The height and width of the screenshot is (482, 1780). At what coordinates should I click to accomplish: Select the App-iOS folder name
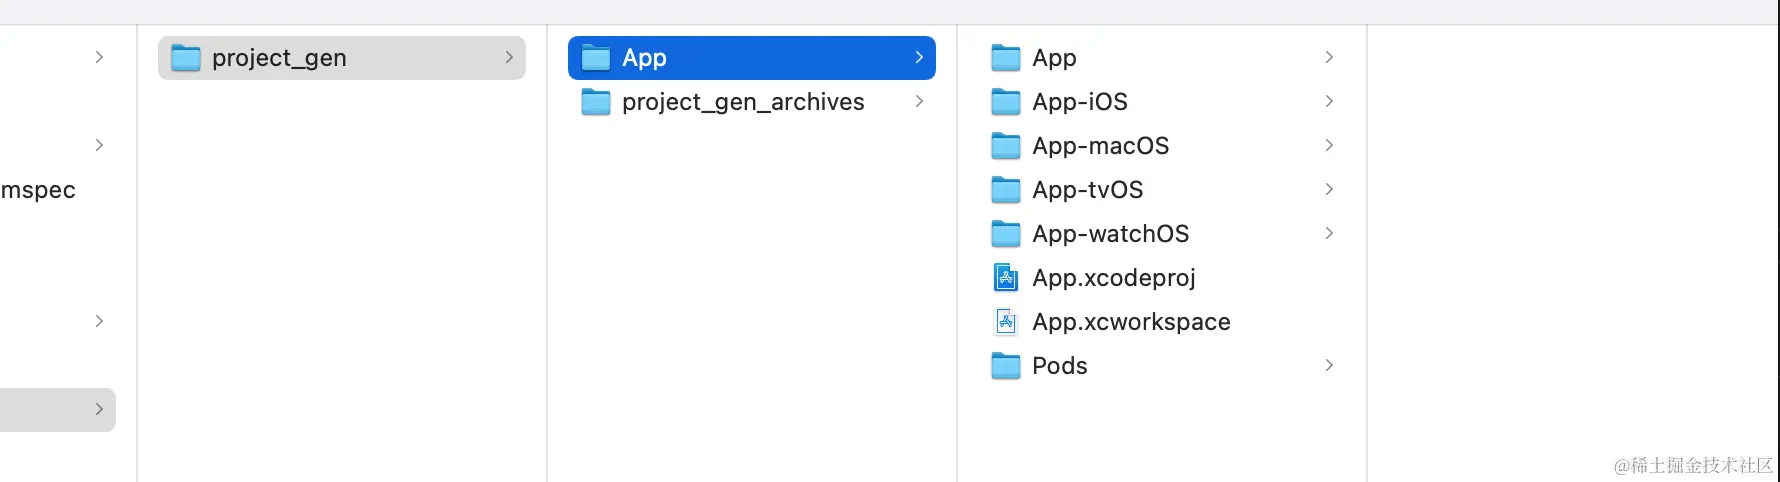tap(1080, 102)
